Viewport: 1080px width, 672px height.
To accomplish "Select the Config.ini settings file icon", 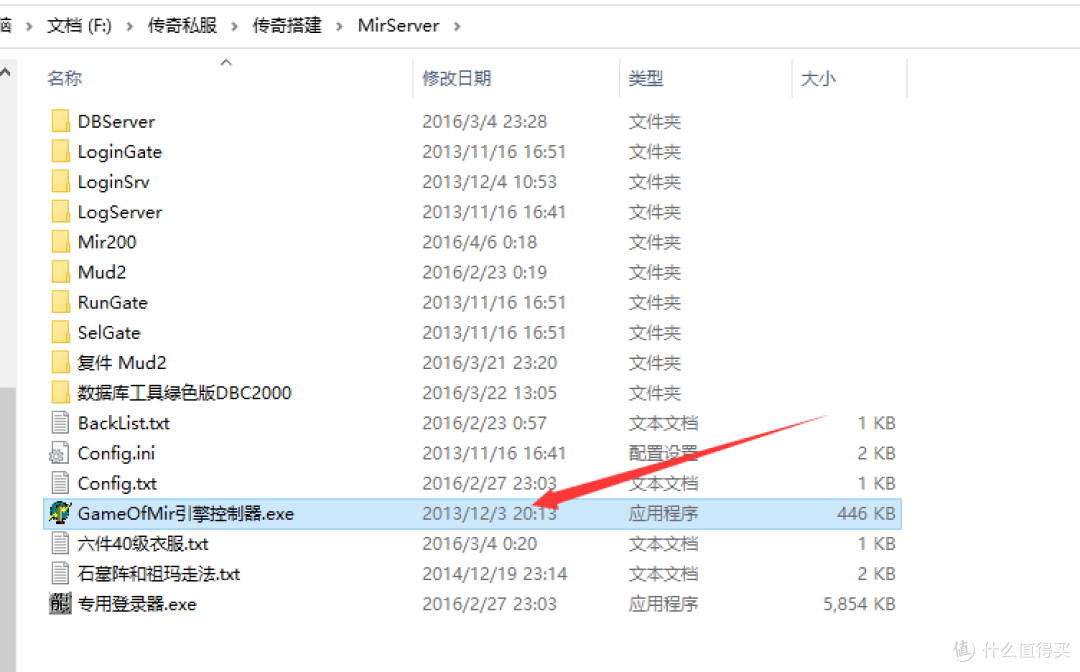I will (x=61, y=454).
